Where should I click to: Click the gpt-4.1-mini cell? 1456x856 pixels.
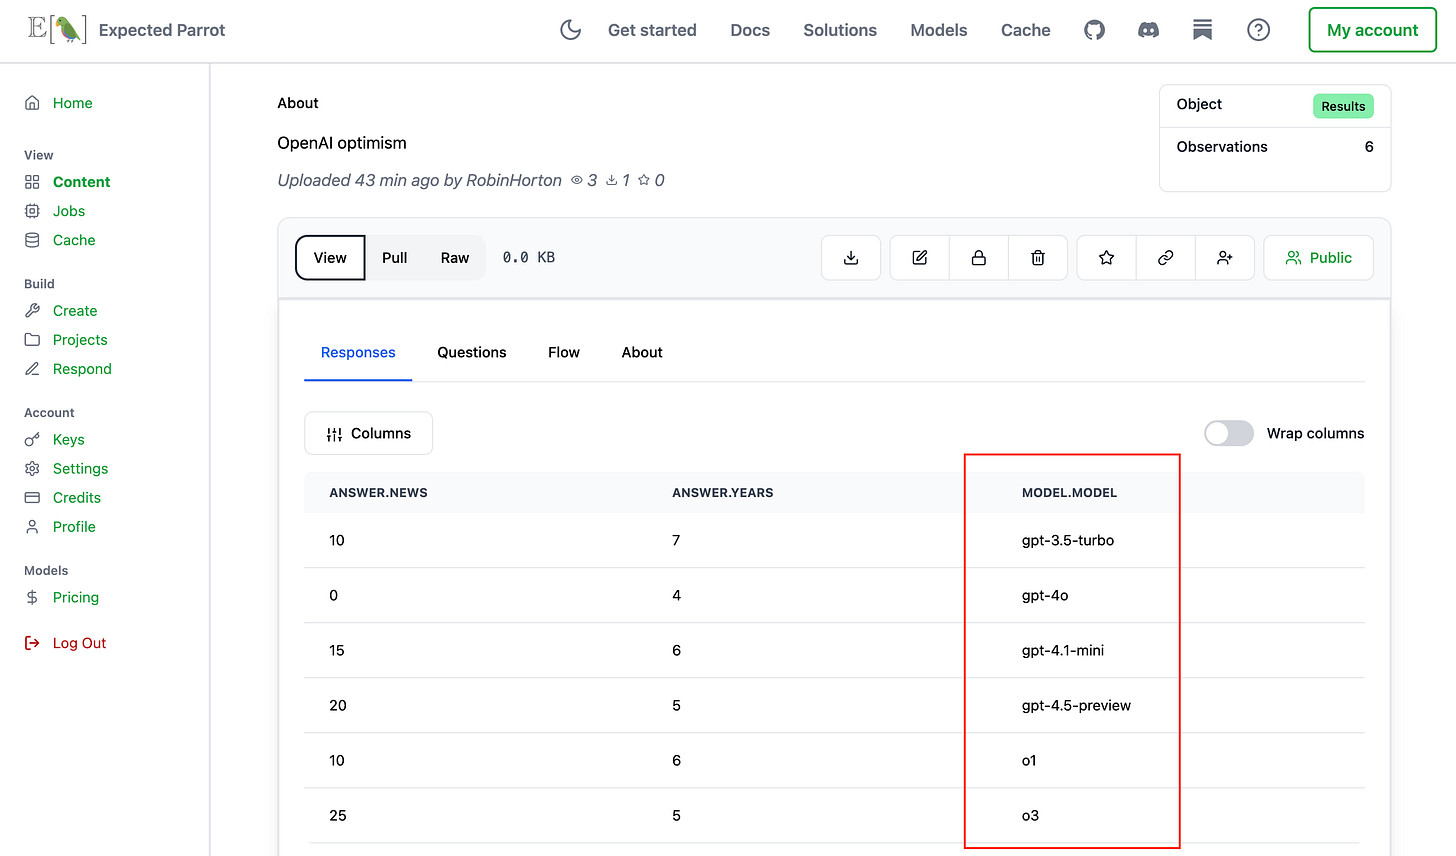tap(1063, 650)
